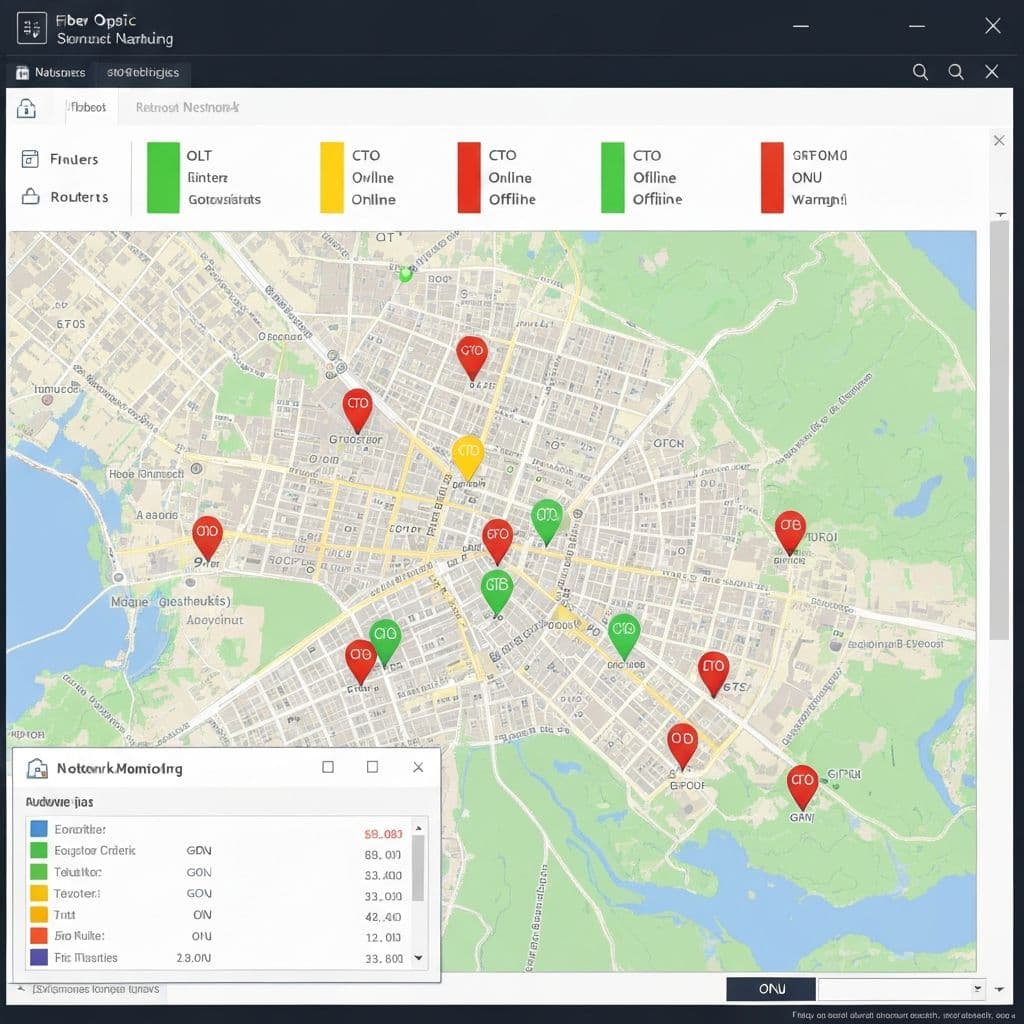Click the yellow CTO Online legend swatch

tap(331, 177)
